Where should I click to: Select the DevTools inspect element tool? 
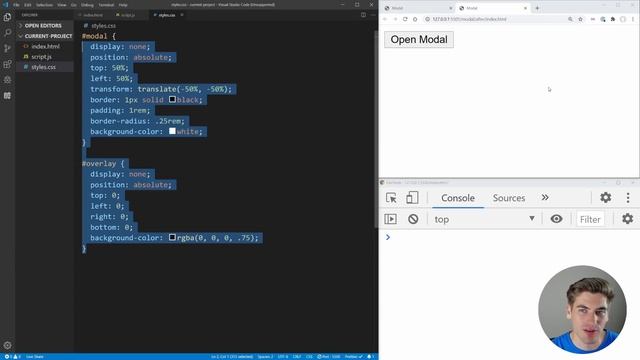[x=391, y=198]
